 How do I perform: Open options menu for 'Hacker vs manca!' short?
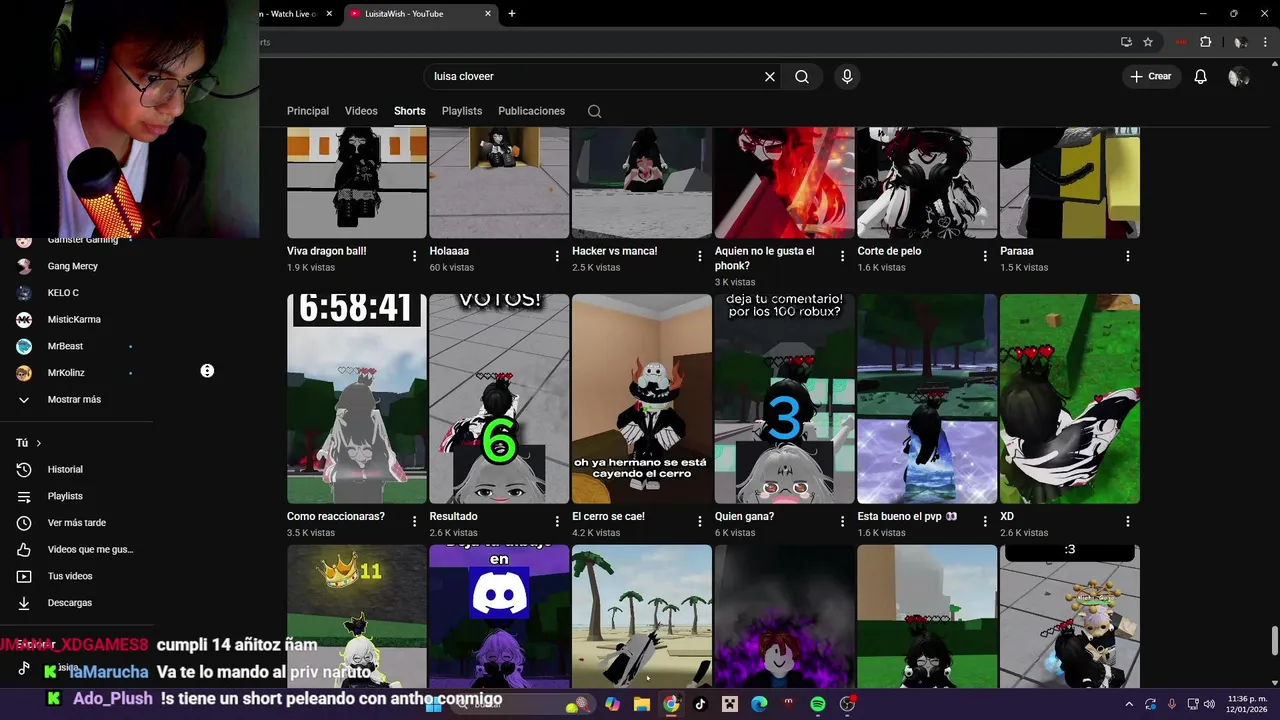tap(700, 256)
